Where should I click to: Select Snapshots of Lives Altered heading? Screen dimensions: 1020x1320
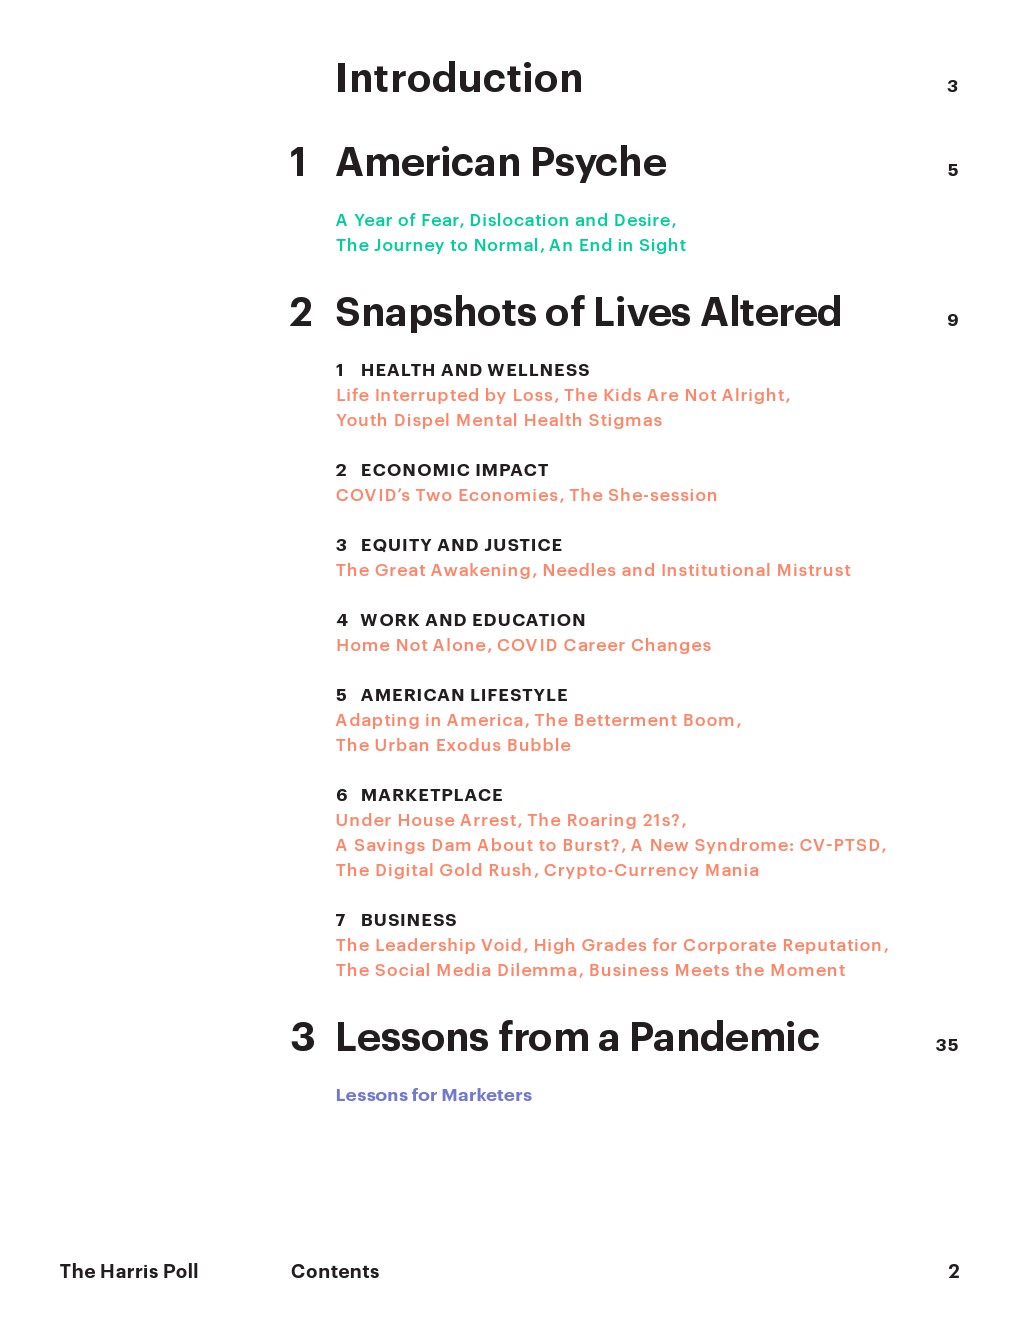pos(588,313)
